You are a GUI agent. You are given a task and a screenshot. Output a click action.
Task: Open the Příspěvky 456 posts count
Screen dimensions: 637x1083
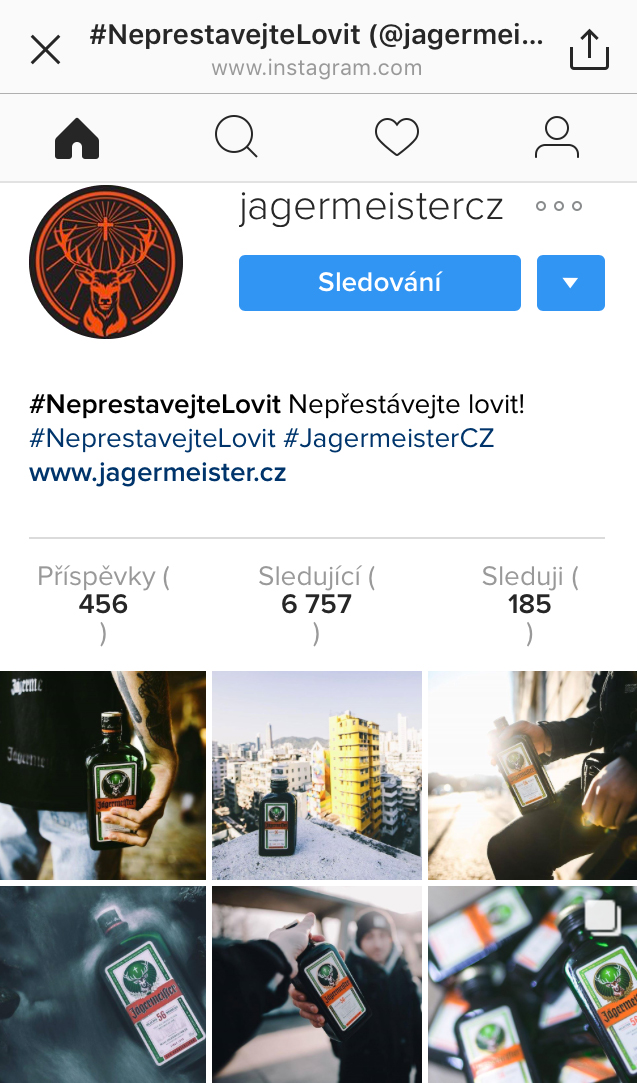[x=103, y=604]
